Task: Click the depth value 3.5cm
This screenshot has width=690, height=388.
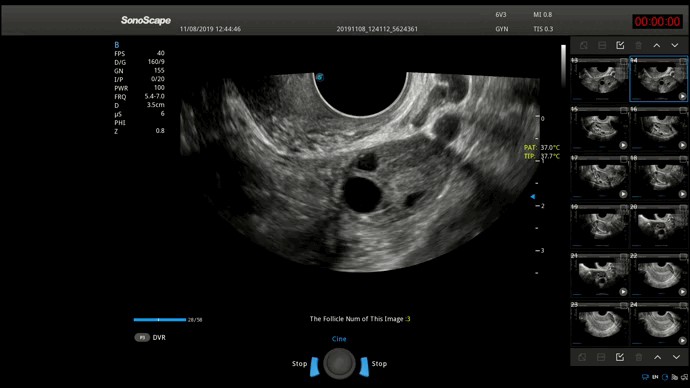Action: click(x=155, y=105)
